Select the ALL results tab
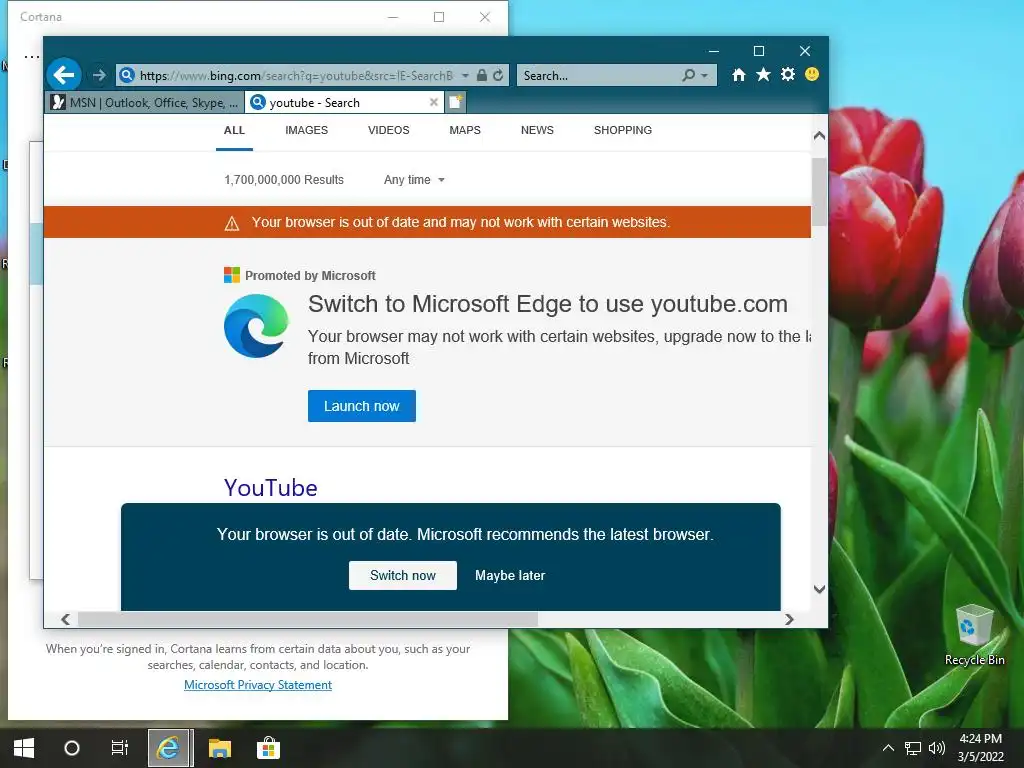This screenshot has width=1024, height=768. (234, 130)
